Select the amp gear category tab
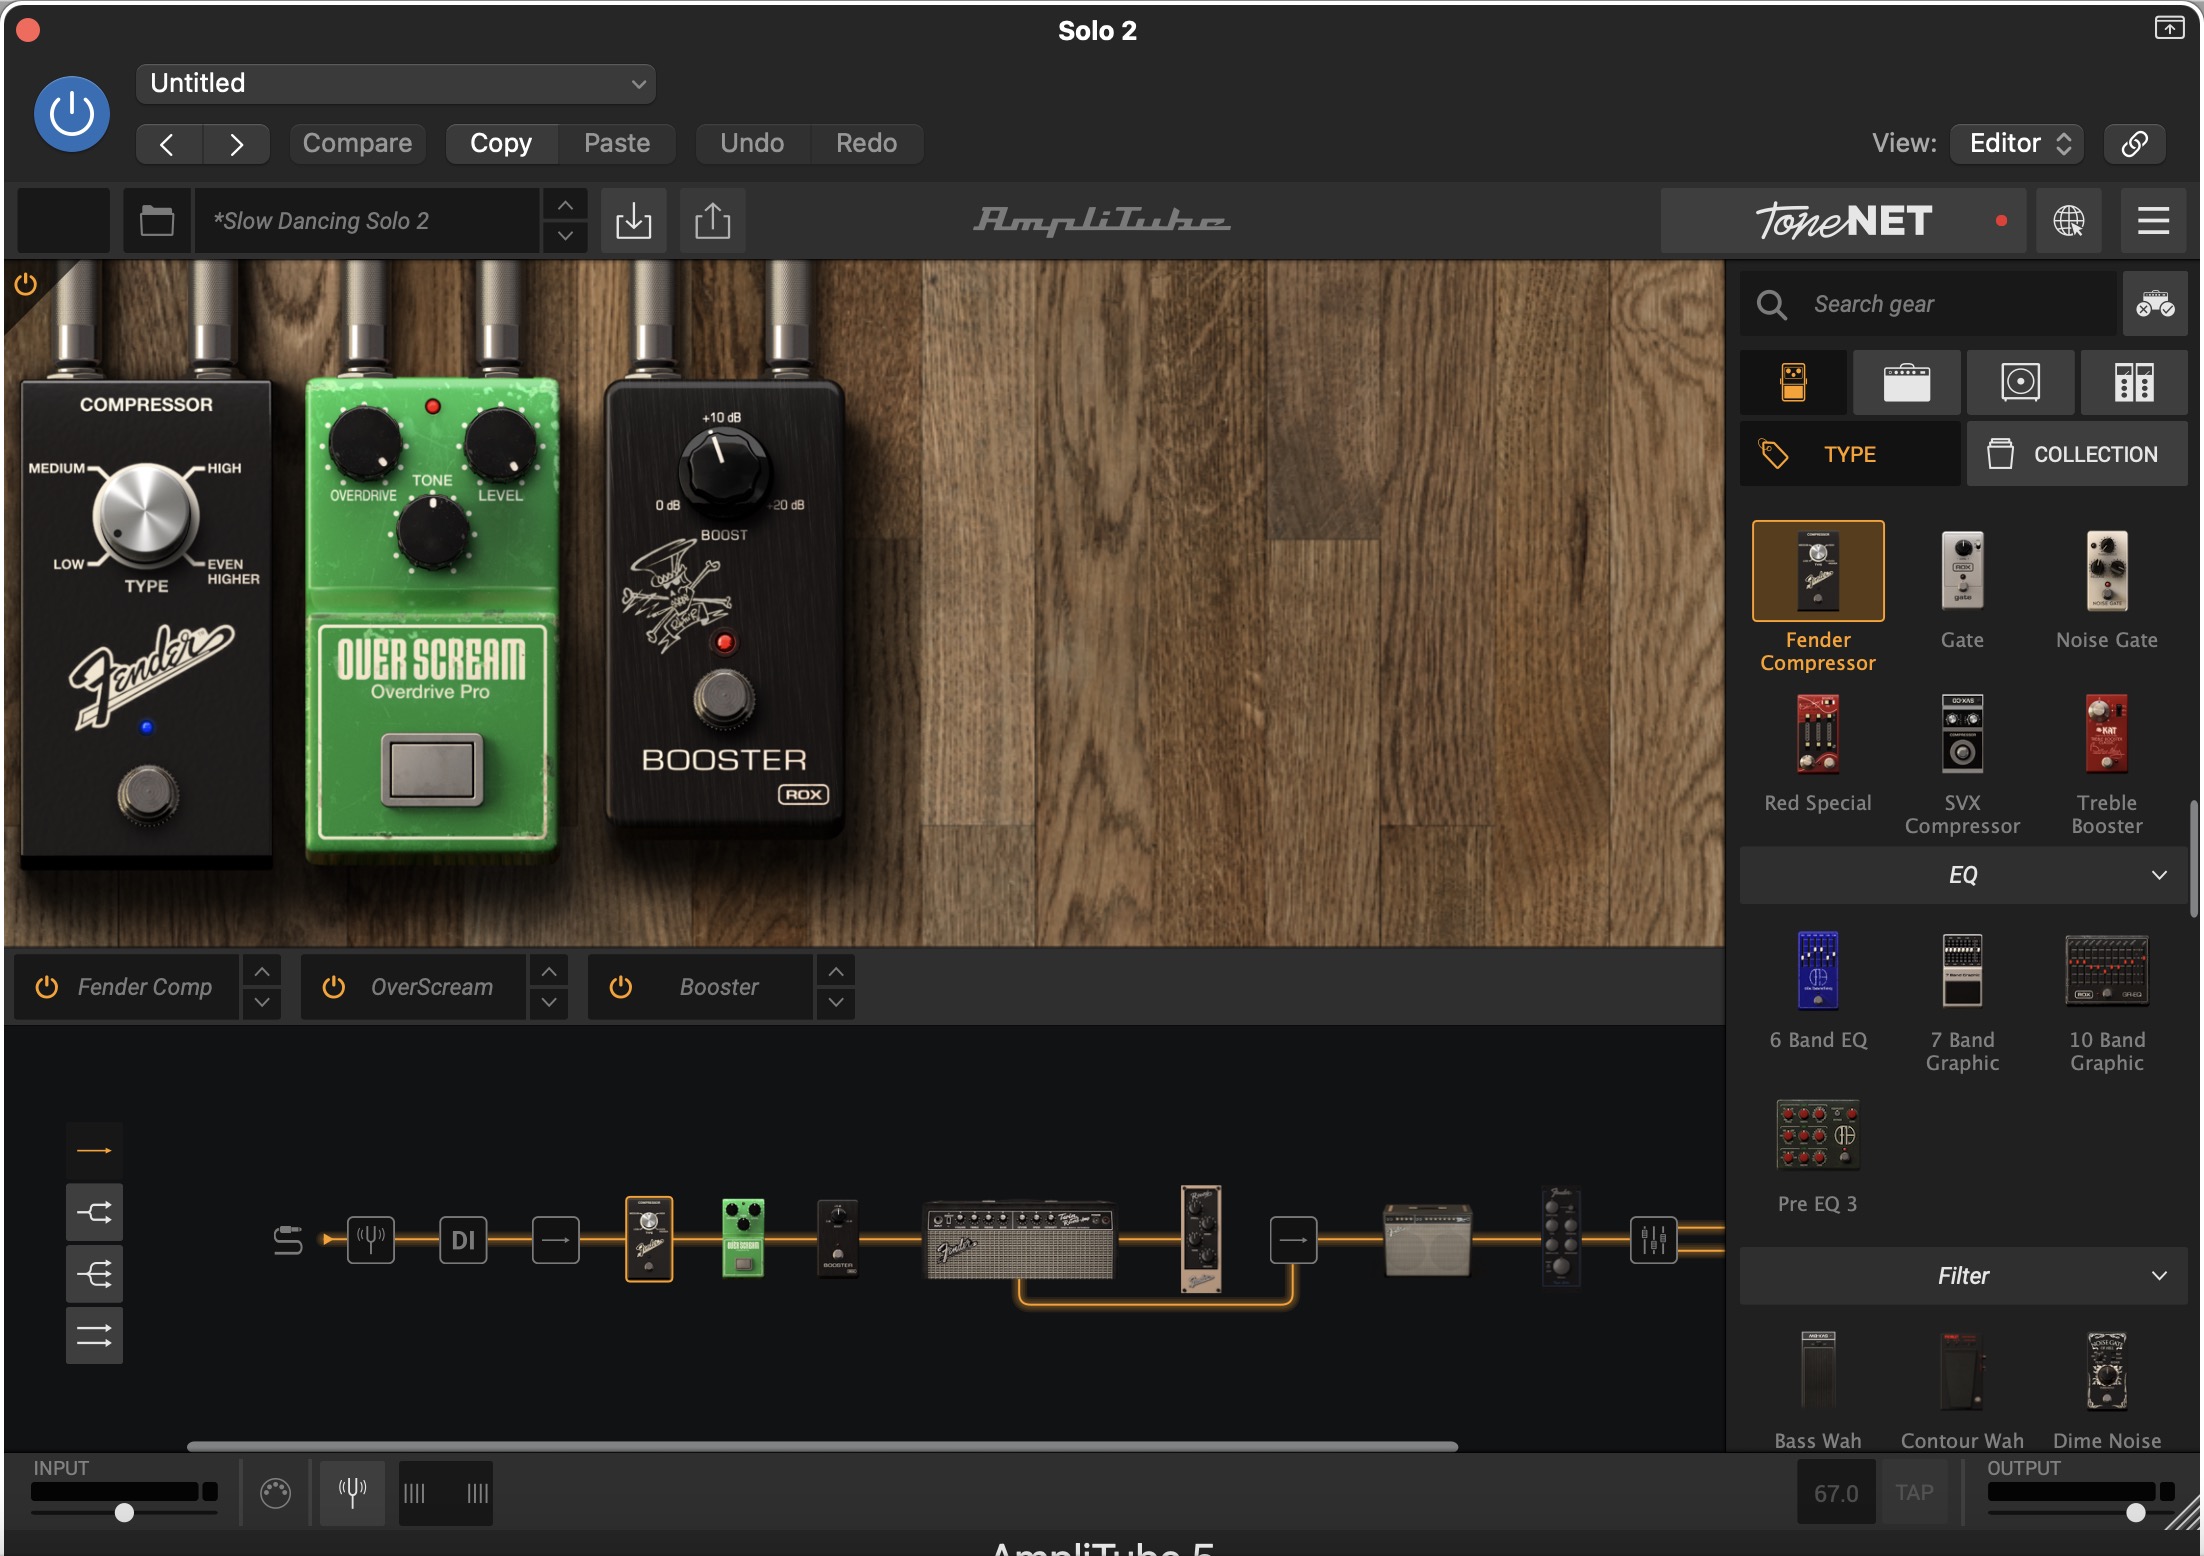 click(x=1906, y=383)
